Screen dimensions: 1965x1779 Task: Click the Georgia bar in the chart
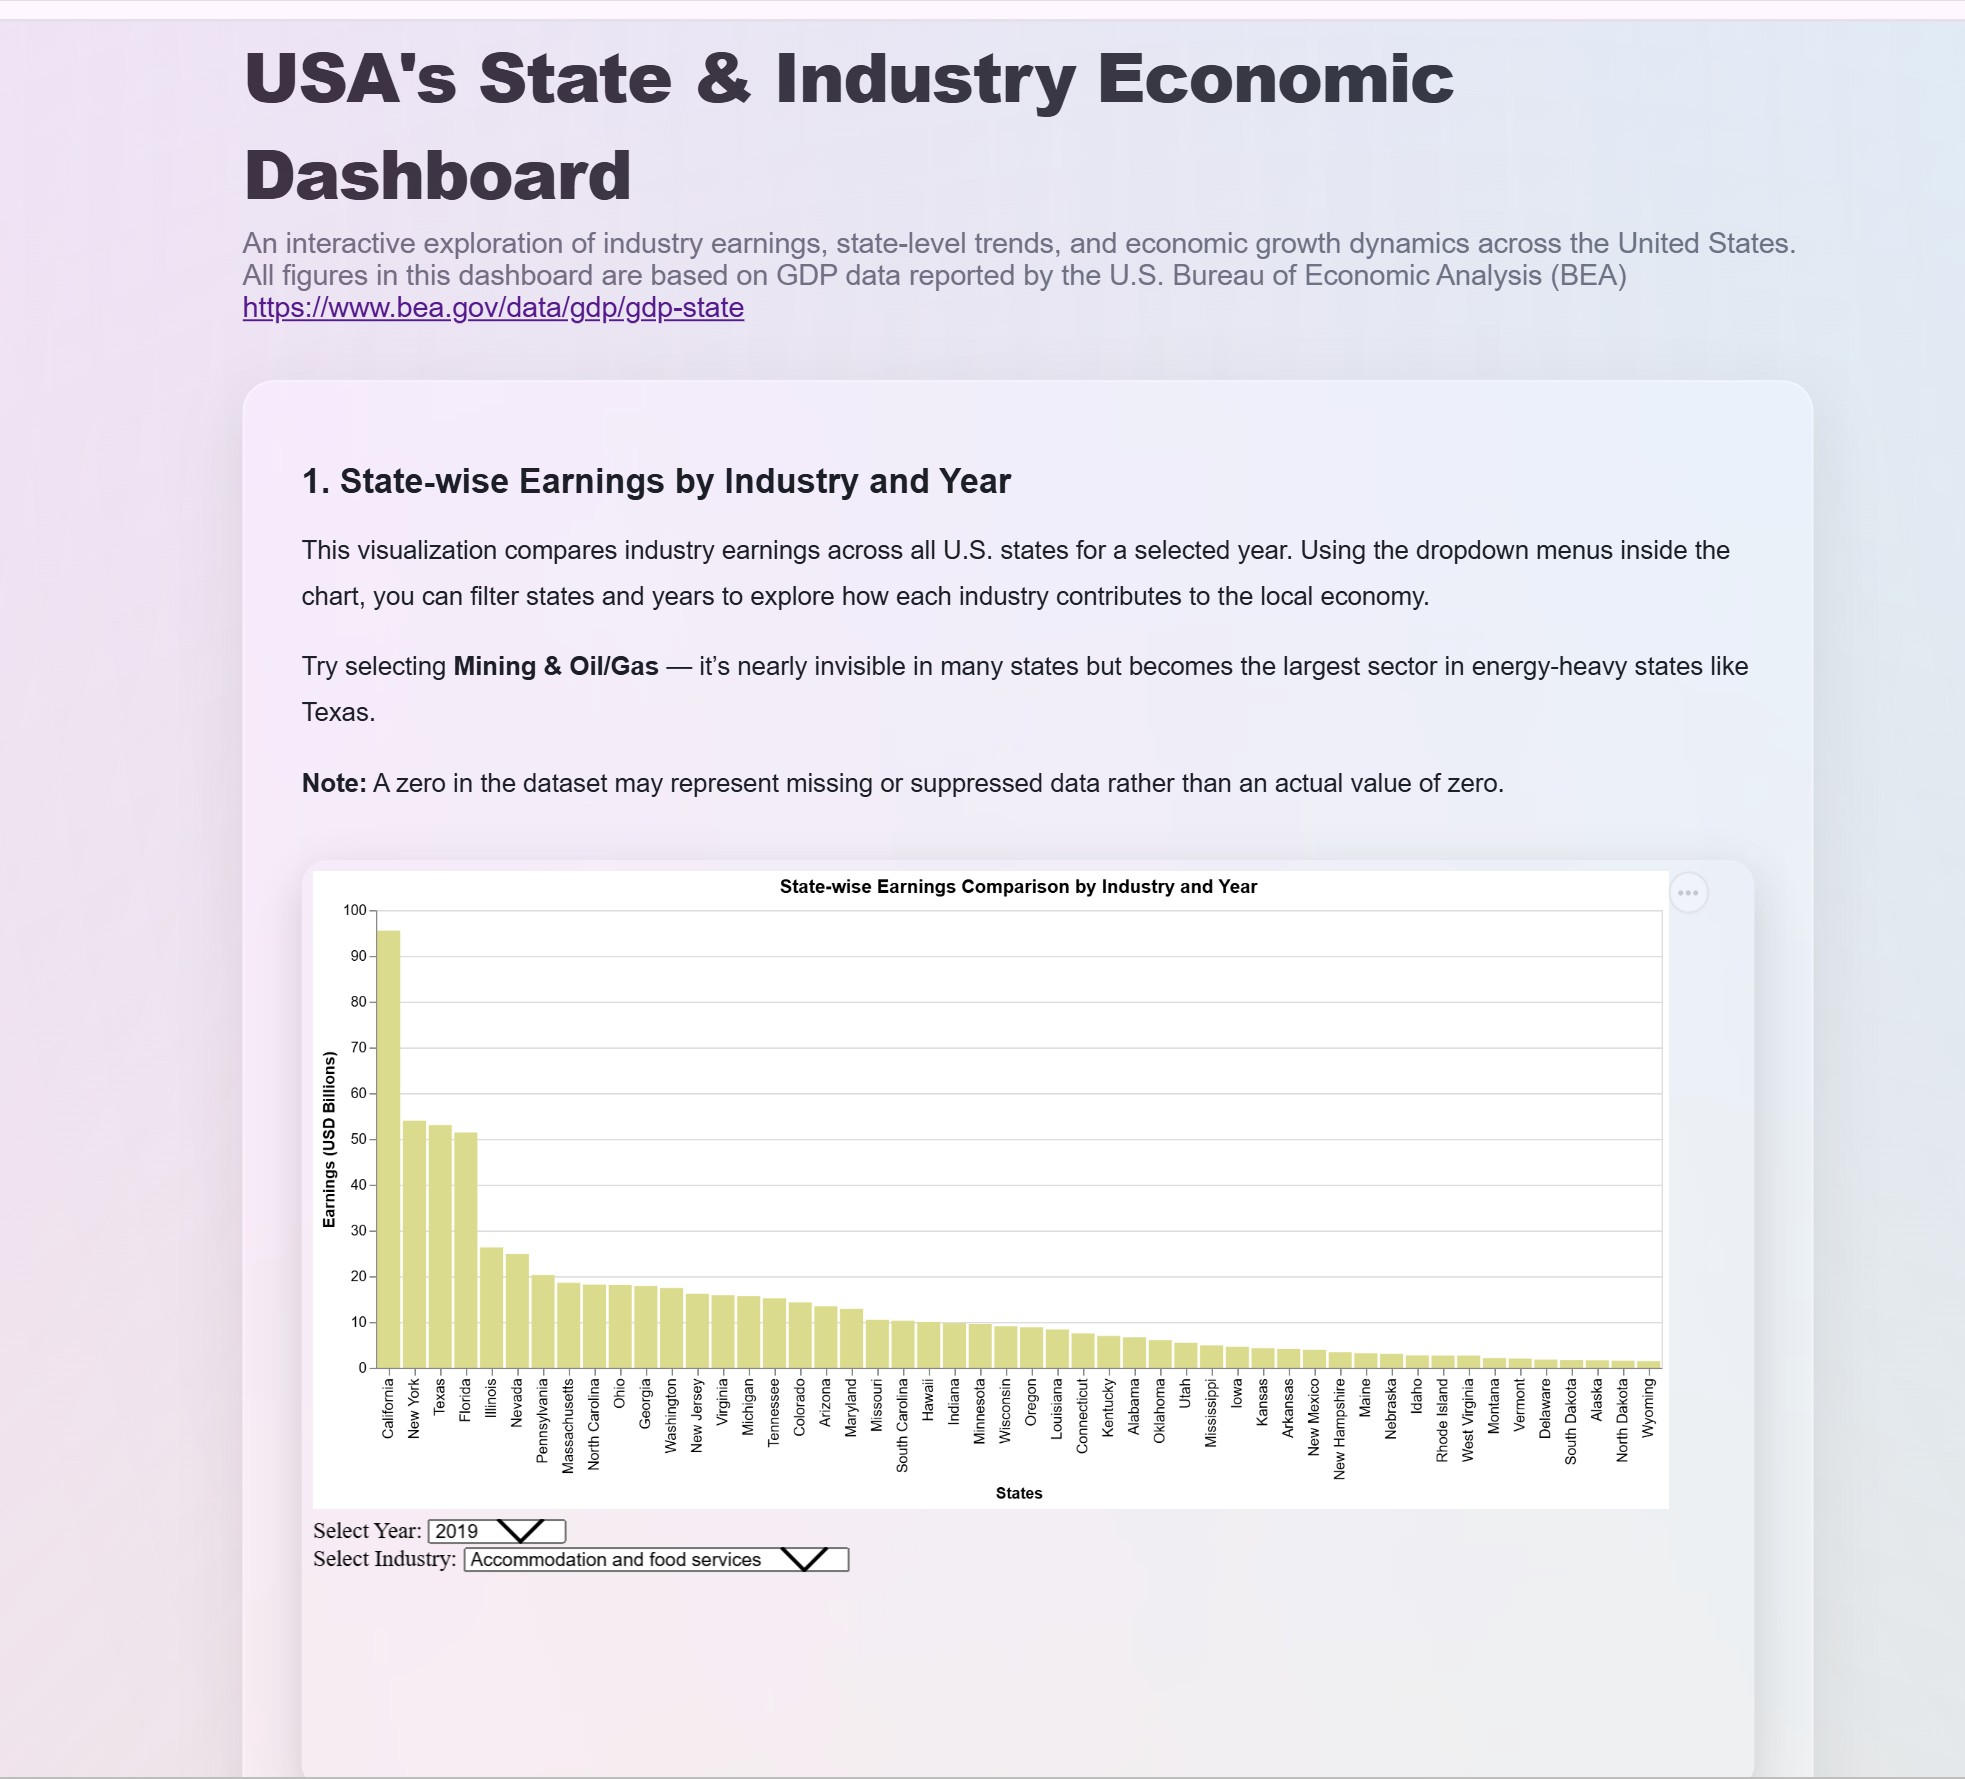pyautogui.click(x=645, y=1327)
